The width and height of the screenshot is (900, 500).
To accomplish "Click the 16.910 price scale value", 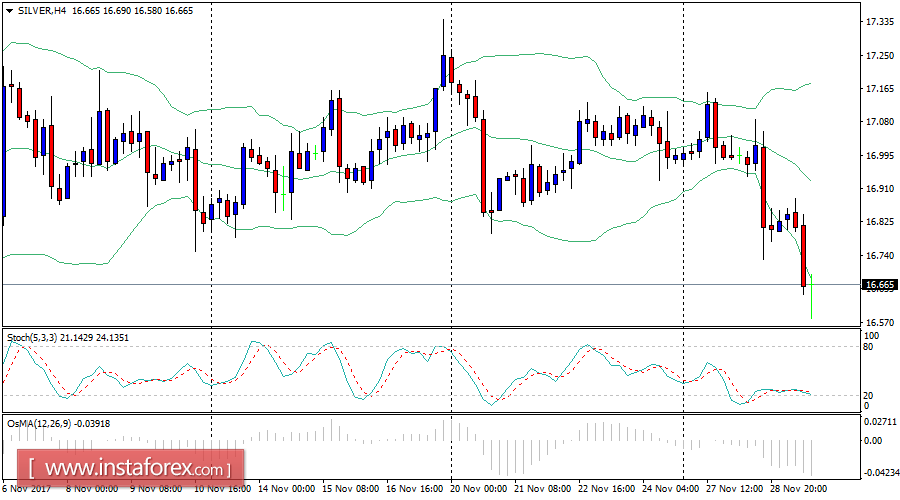I will tap(880, 188).
